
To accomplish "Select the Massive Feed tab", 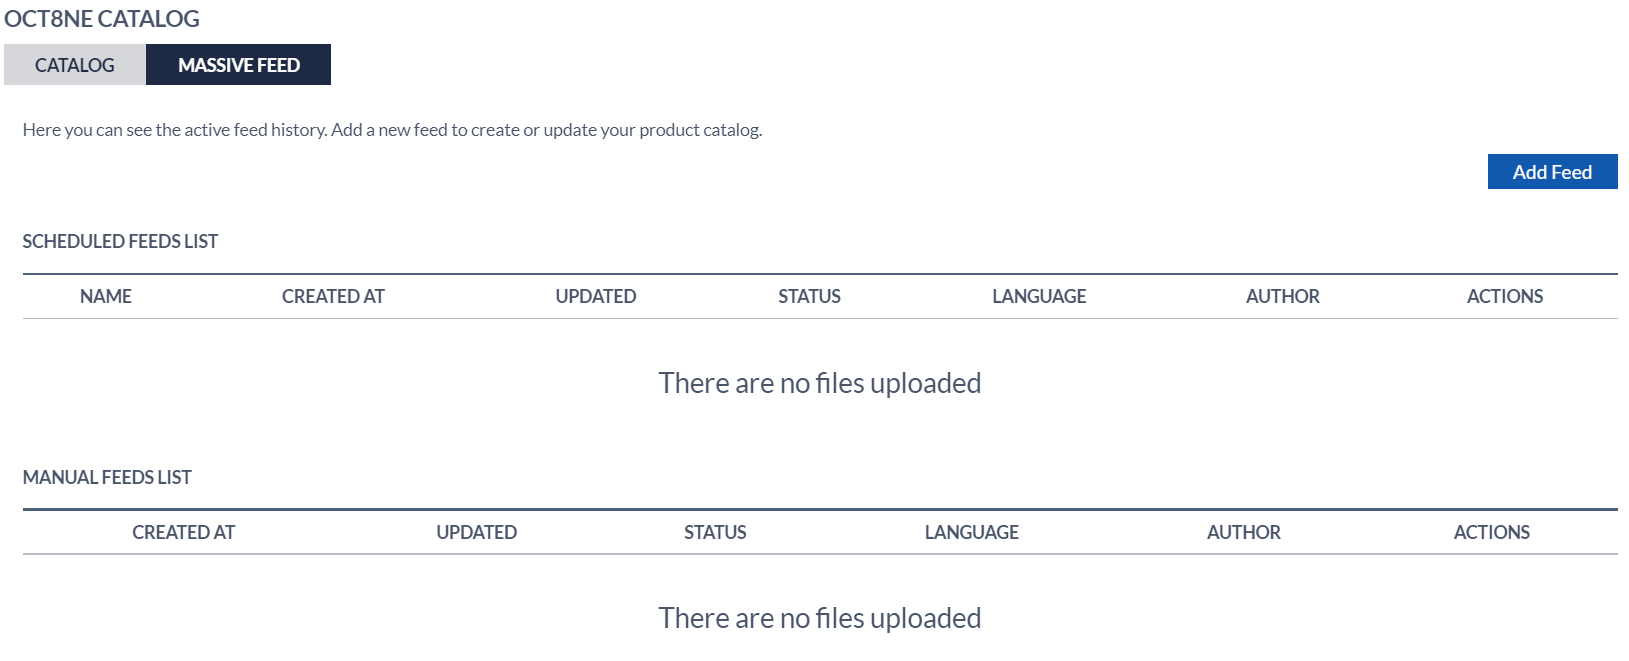I will (x=238, y=65).
